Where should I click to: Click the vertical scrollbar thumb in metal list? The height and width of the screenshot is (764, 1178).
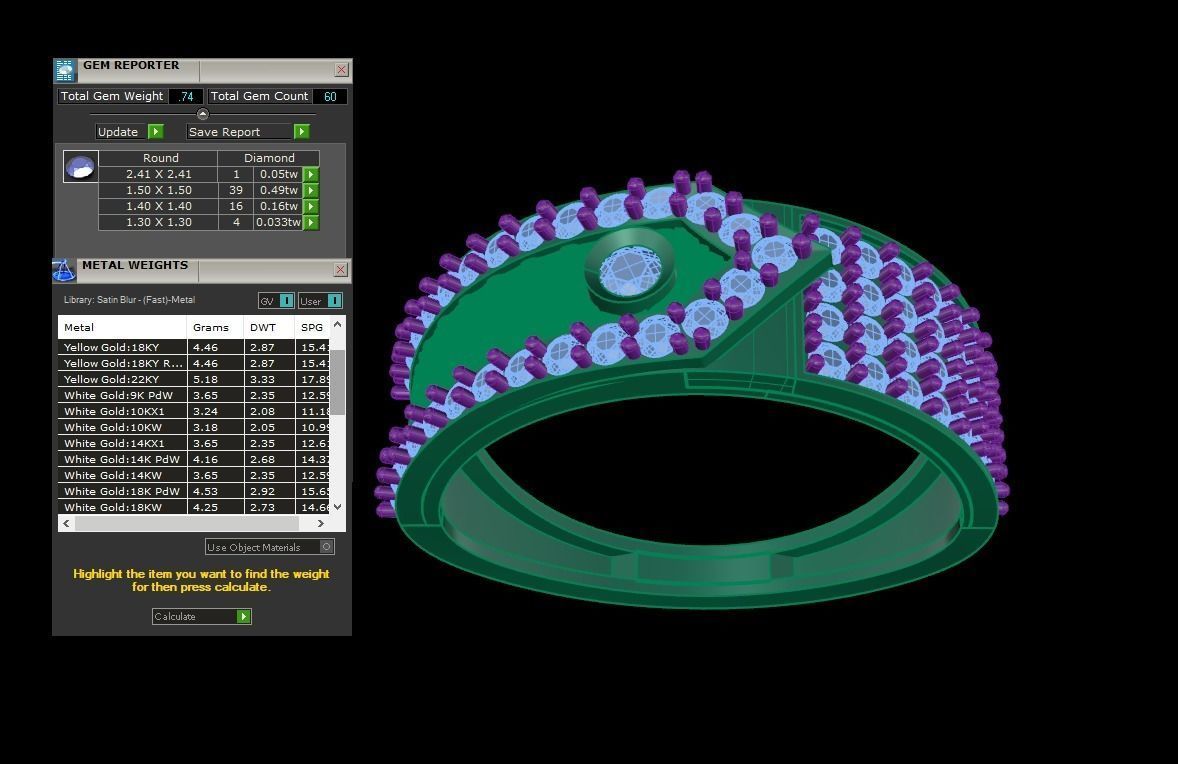tap(337, 382)
